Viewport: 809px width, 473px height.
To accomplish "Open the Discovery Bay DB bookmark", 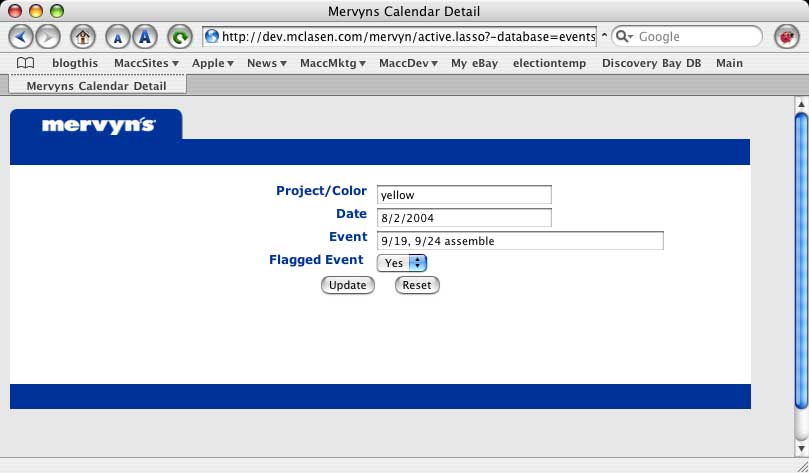I will (651, 63).
